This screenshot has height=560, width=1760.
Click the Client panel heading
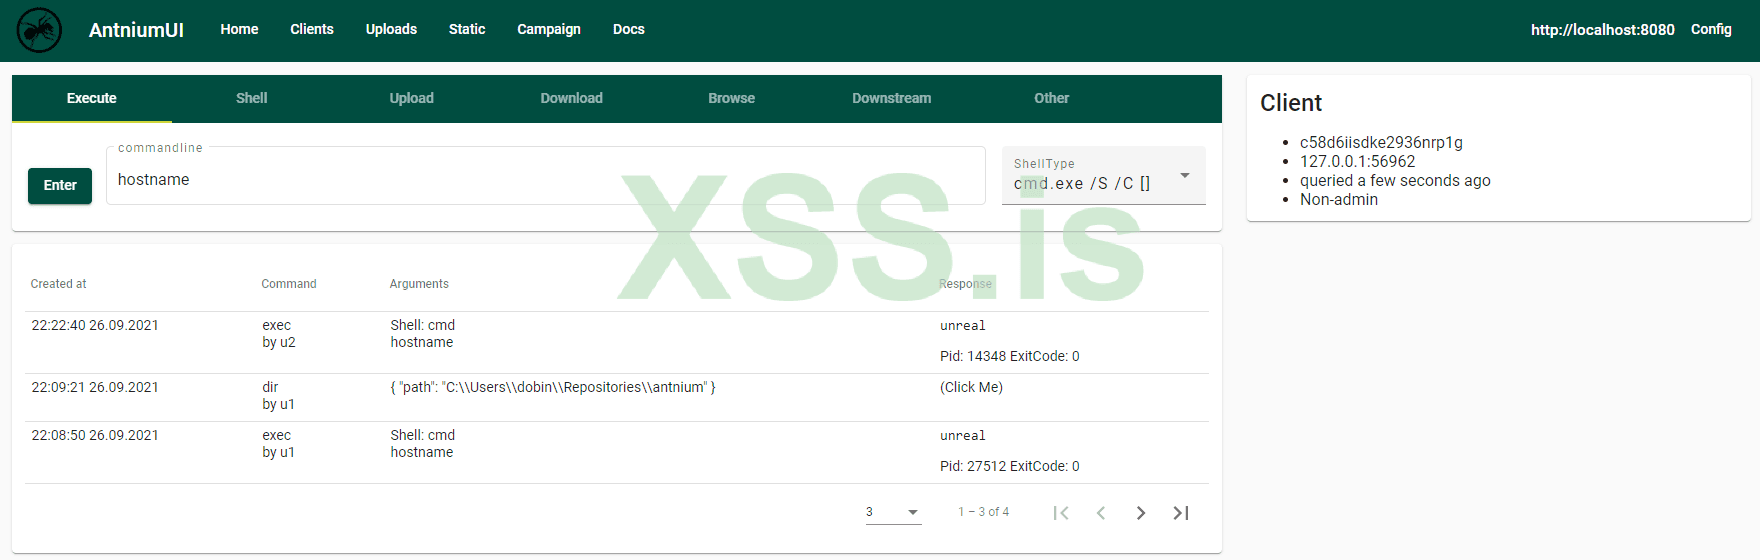click(x=1291, y=103)
